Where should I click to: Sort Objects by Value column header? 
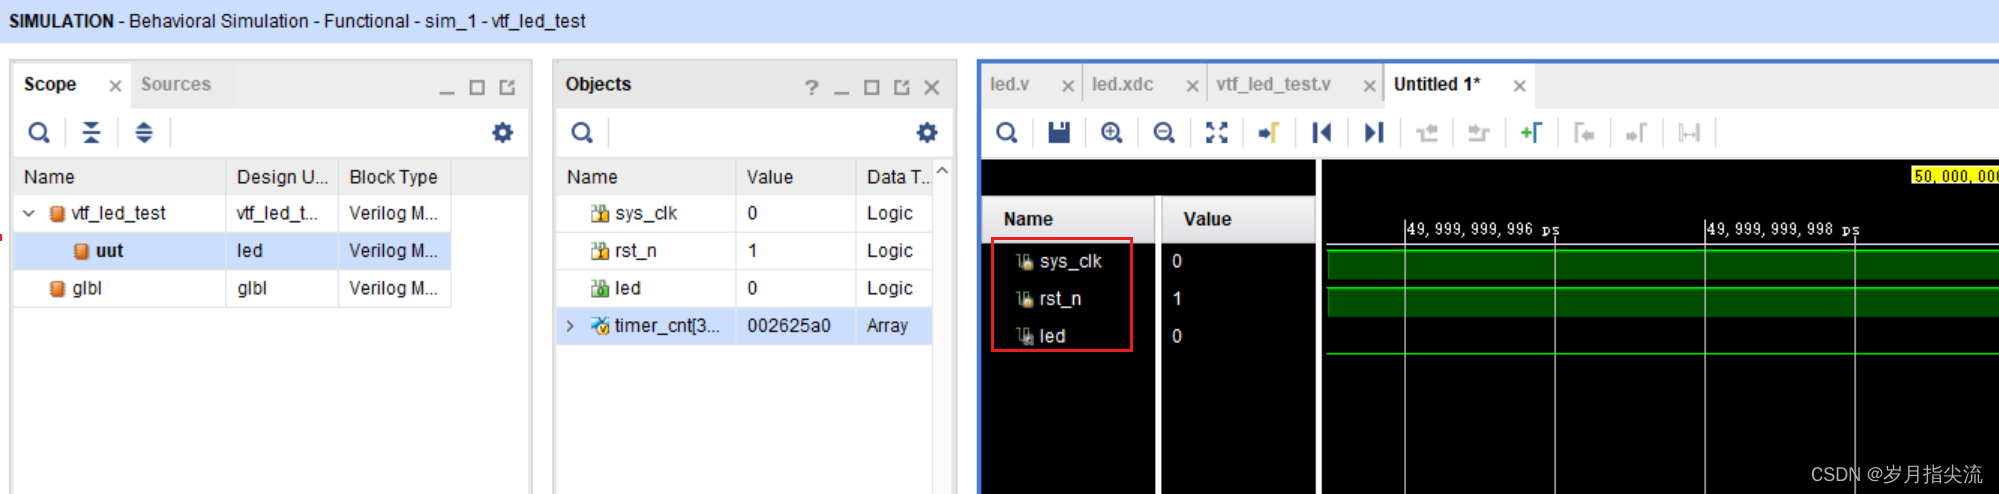point(796,177)
